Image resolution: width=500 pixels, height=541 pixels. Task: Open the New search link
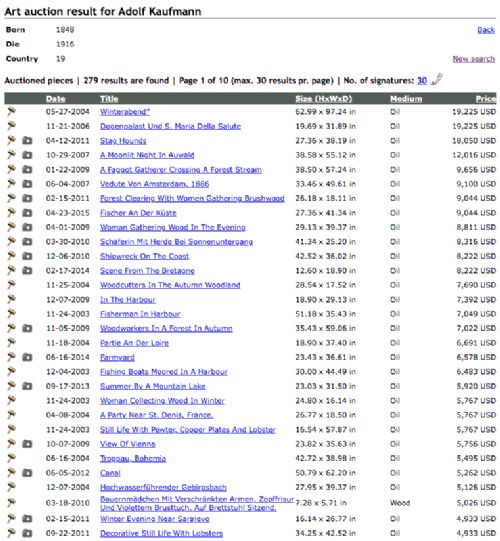click(x=473, y=59)
